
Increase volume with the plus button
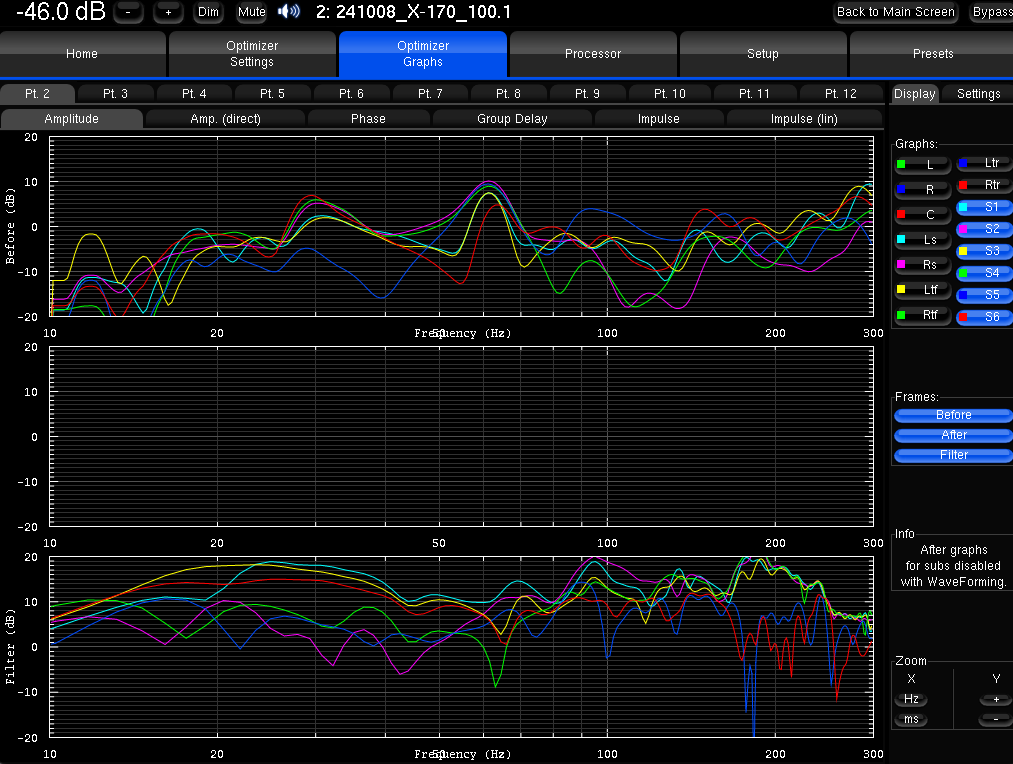coord(168,12)
